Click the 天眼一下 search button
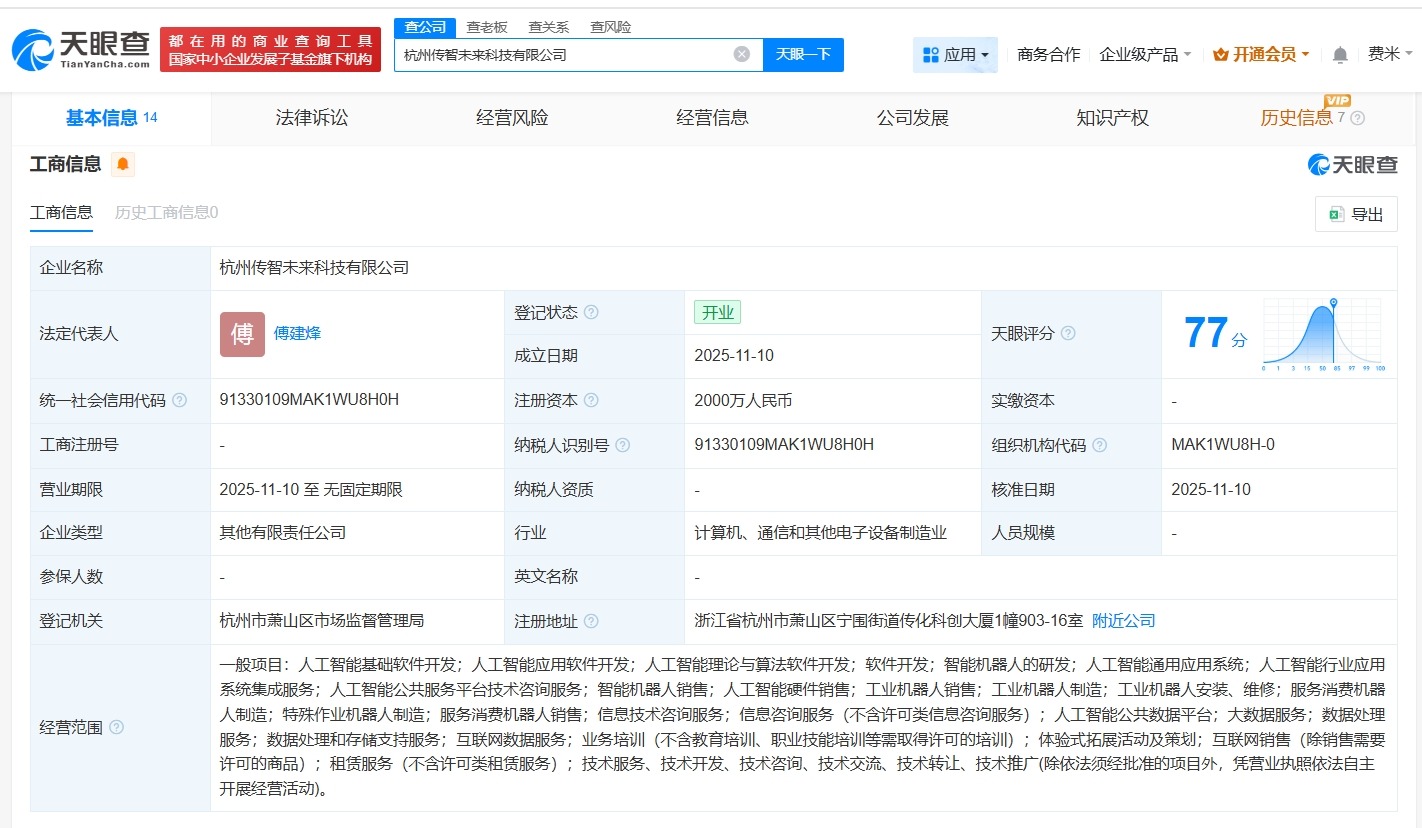This screenshot has height=828, width=1422. coord(806,54)
